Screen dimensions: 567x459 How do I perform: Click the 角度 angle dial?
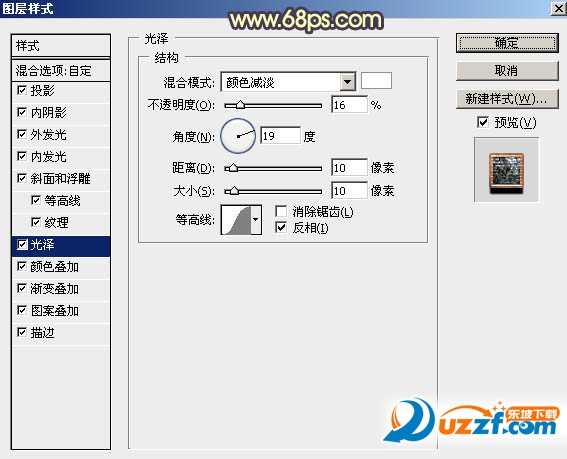click(x=238, y=136)
